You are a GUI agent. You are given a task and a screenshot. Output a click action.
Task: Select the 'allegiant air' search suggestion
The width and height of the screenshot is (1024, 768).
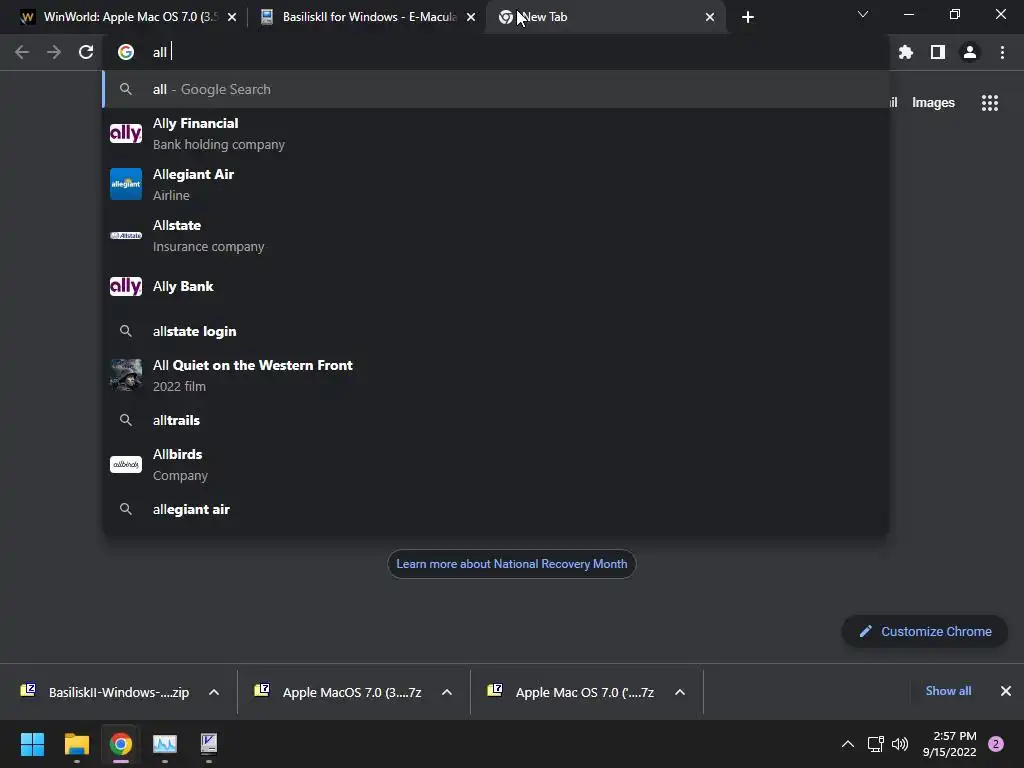496,509
